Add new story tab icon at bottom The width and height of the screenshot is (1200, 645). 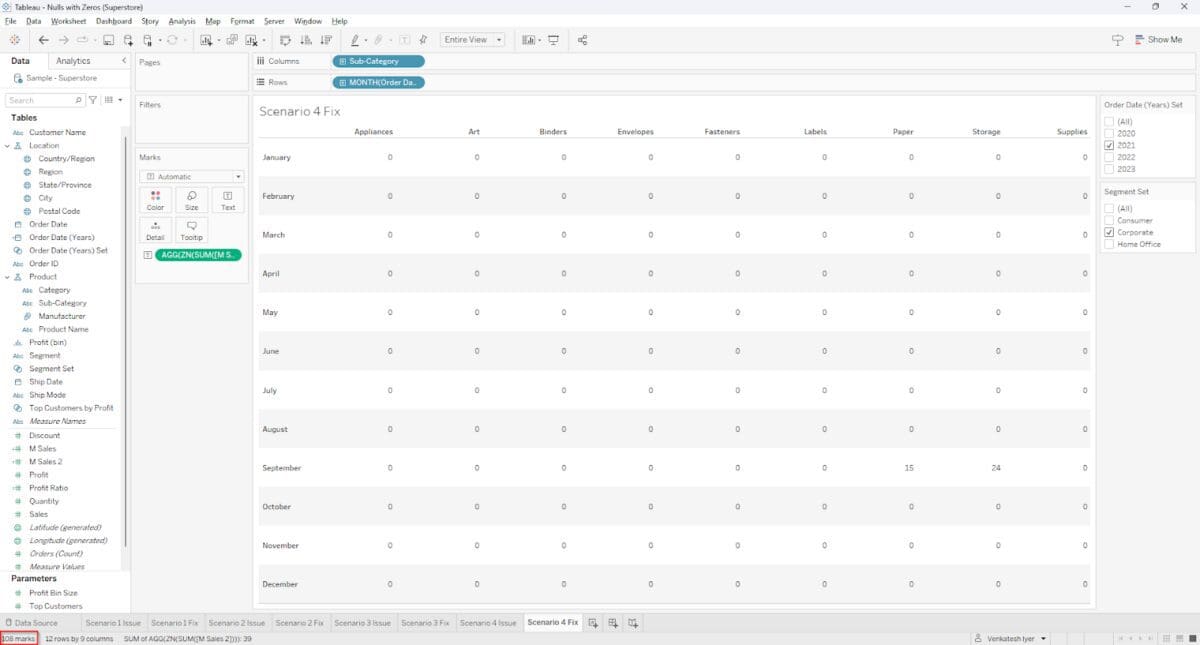(632, 623)
